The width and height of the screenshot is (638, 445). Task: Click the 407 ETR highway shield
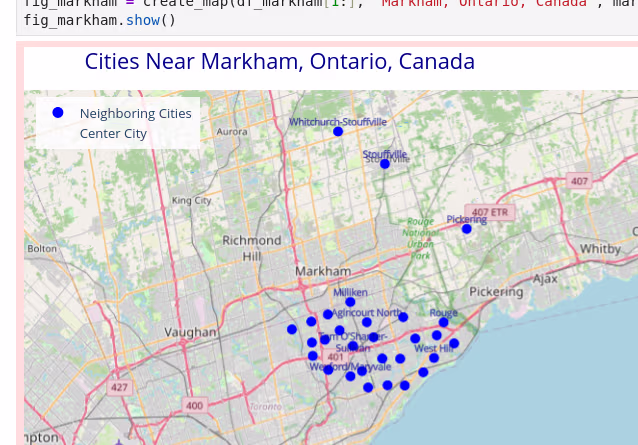(490, 212)
